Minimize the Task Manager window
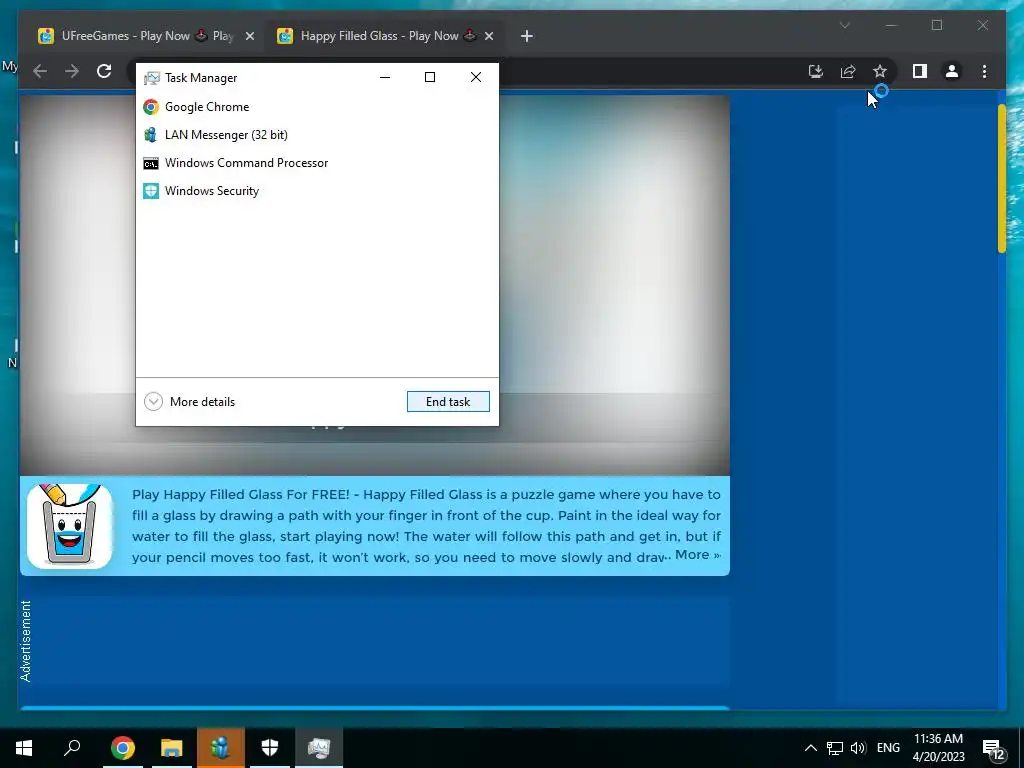Screen dimensions: 1024x768 click(x=385, y=77)
